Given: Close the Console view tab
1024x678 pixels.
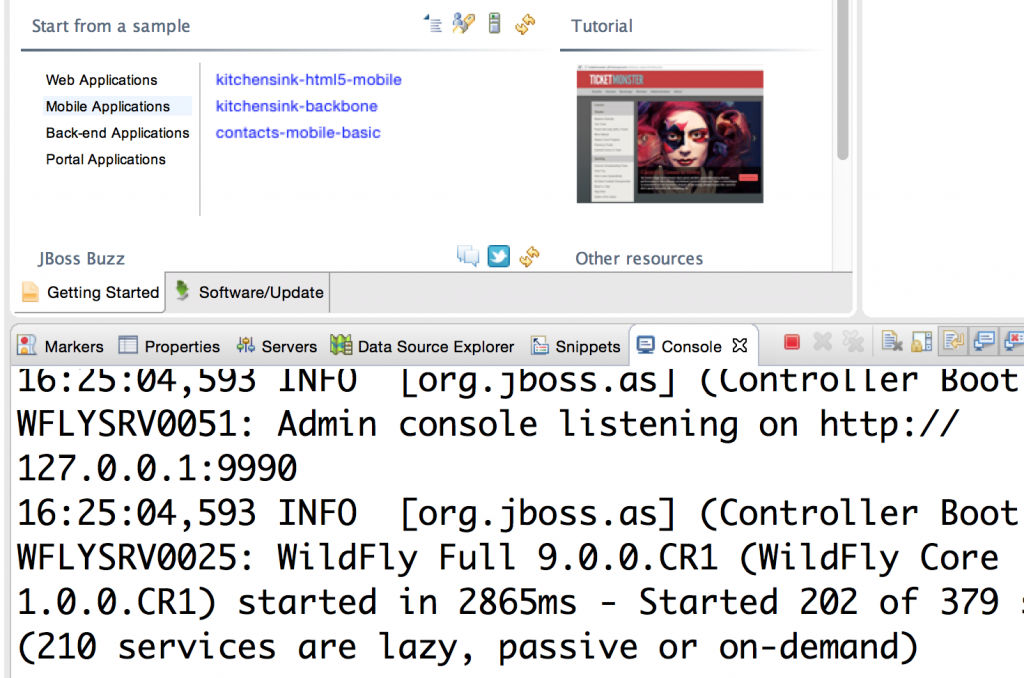Looking at the screenshot, I should coord(739,346).
